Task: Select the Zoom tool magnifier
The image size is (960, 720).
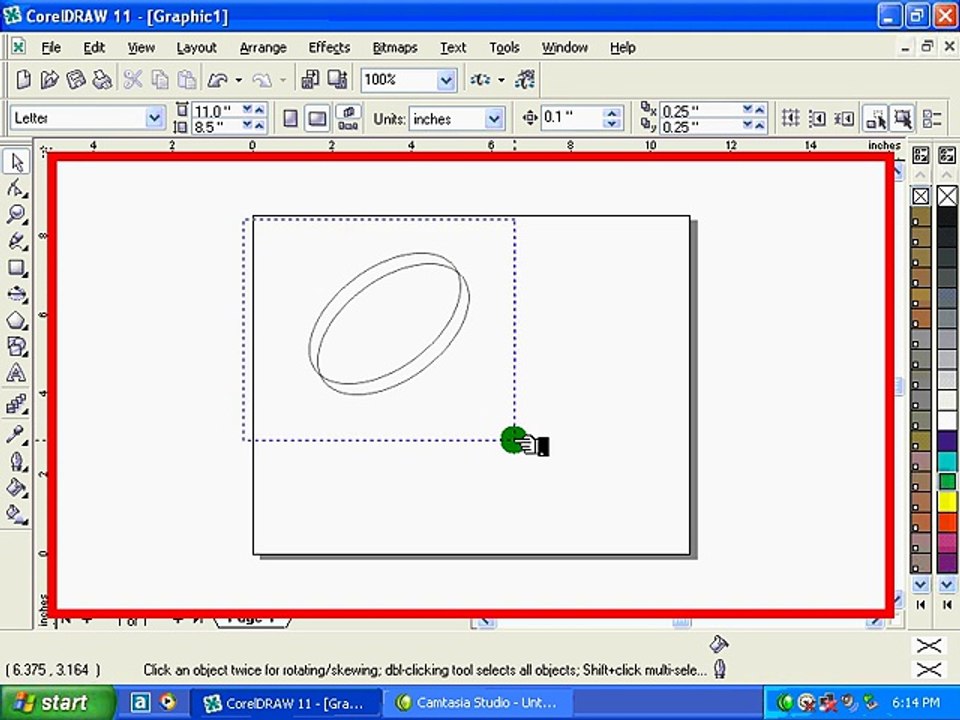Action: point(16,214)
